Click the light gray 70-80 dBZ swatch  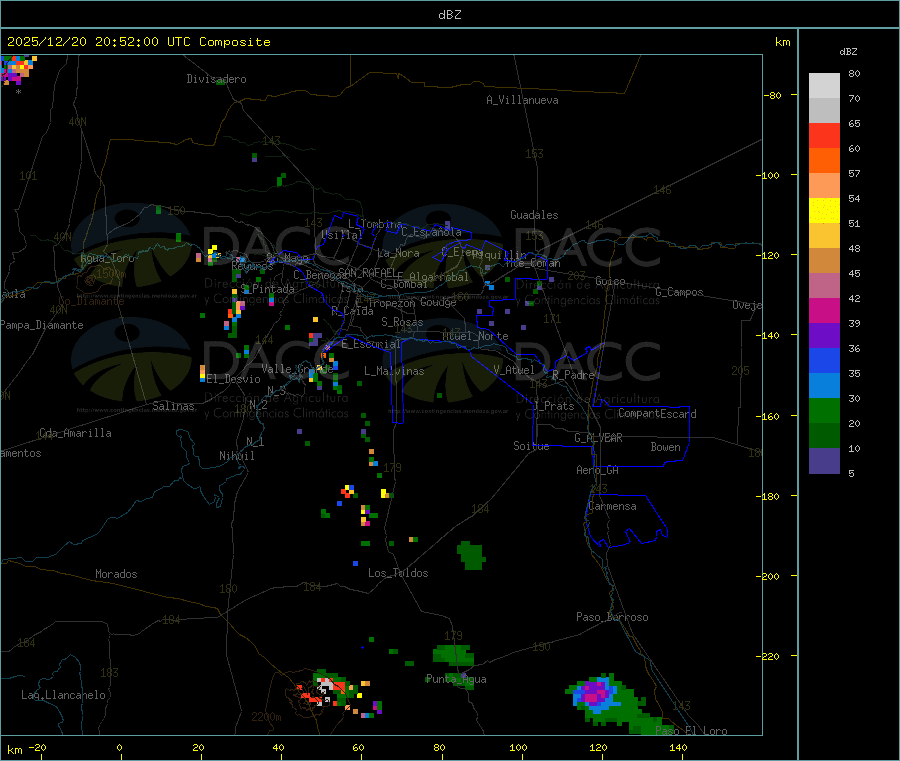tap(824, 86)
